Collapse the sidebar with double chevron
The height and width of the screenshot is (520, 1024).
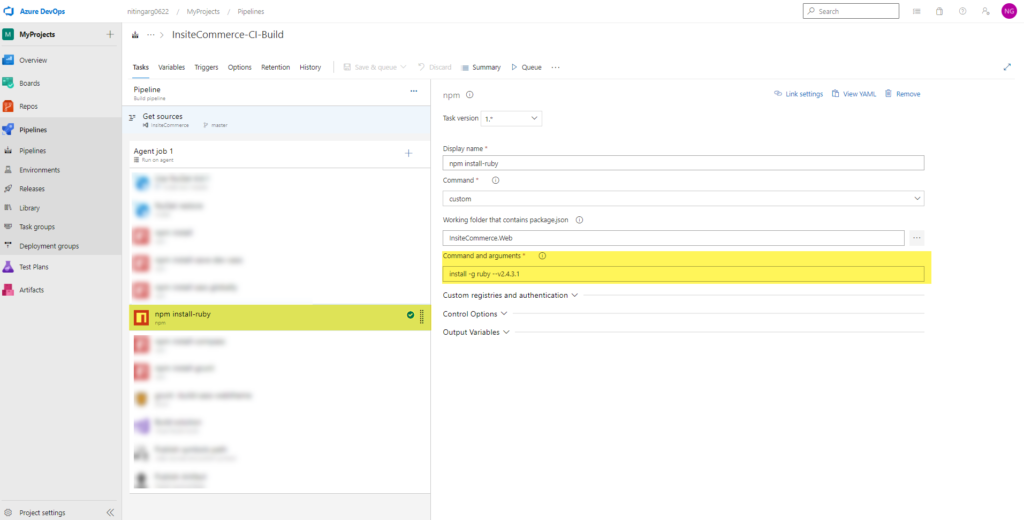(x=110, y=513)
